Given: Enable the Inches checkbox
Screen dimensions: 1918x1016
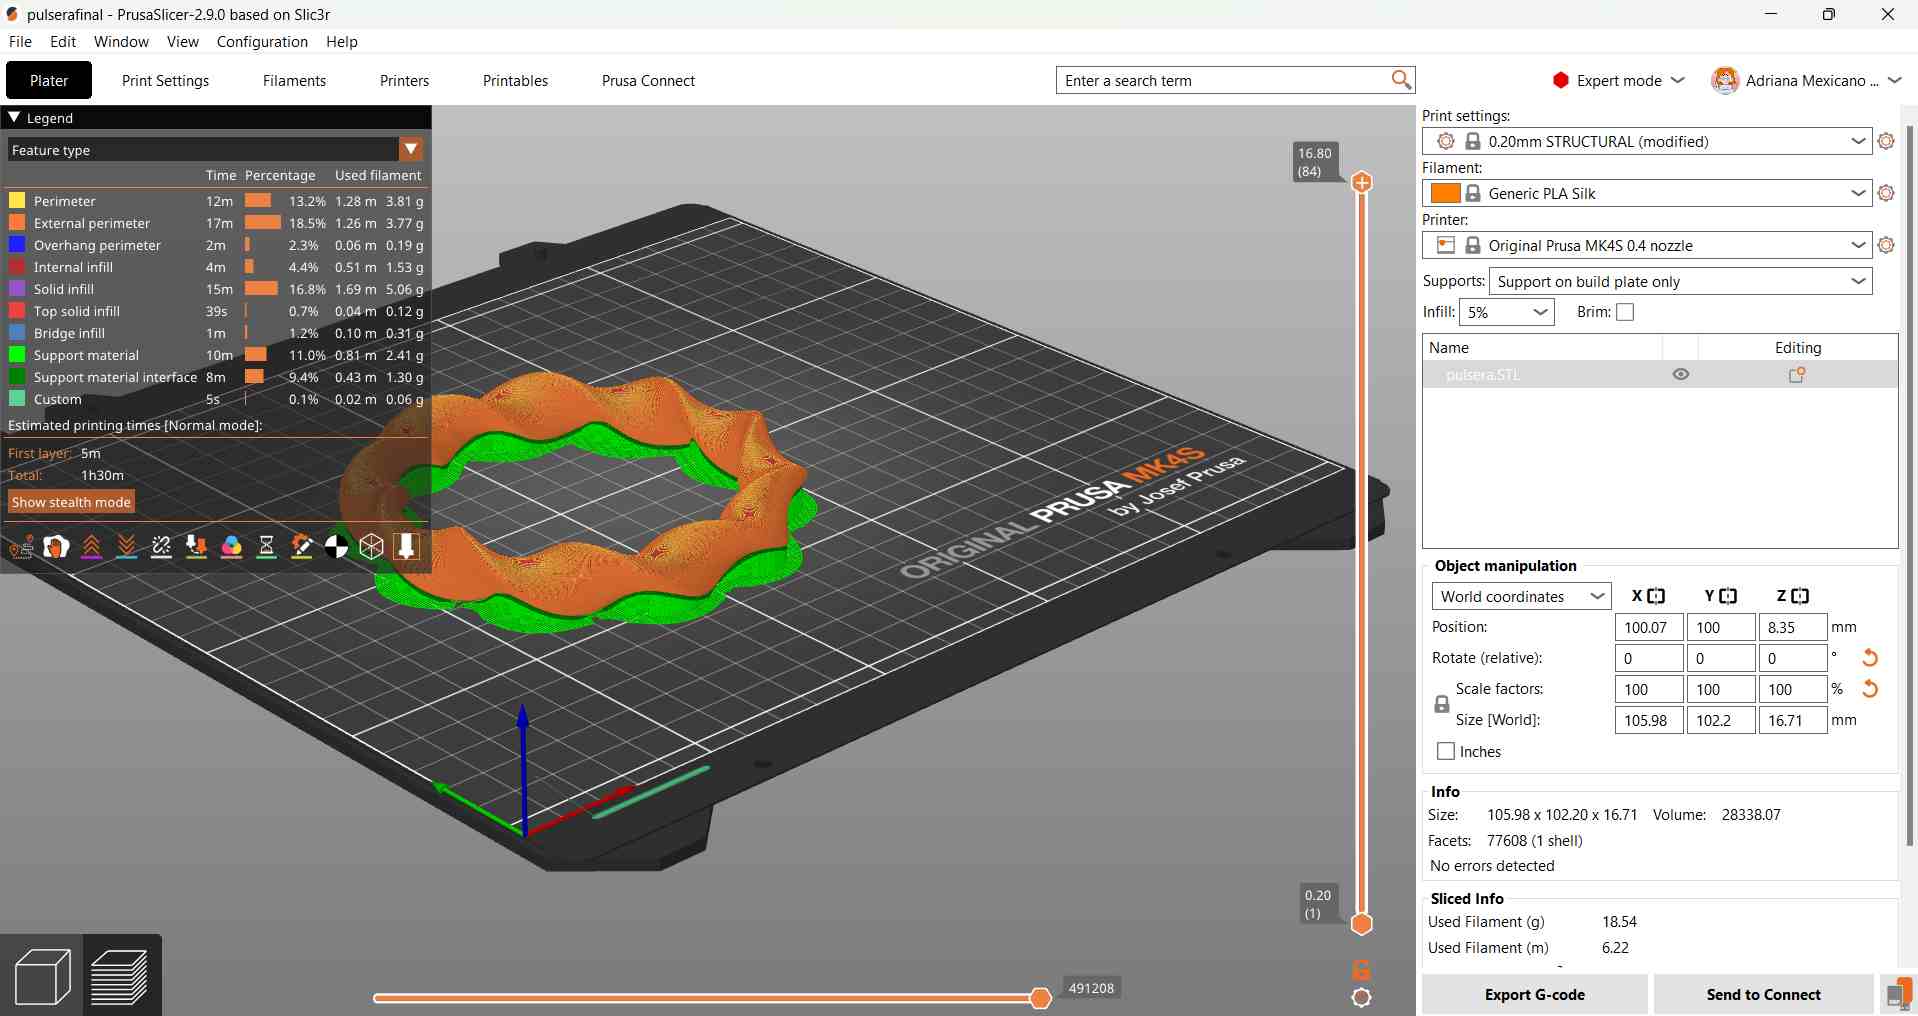Looking at the screenshot, I should 1445,751.
